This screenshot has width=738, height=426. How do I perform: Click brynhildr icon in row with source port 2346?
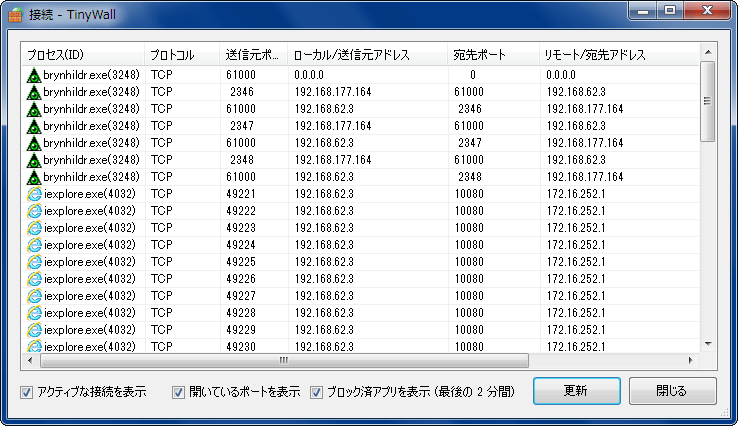pyautogui.click(x=34, y=92)
